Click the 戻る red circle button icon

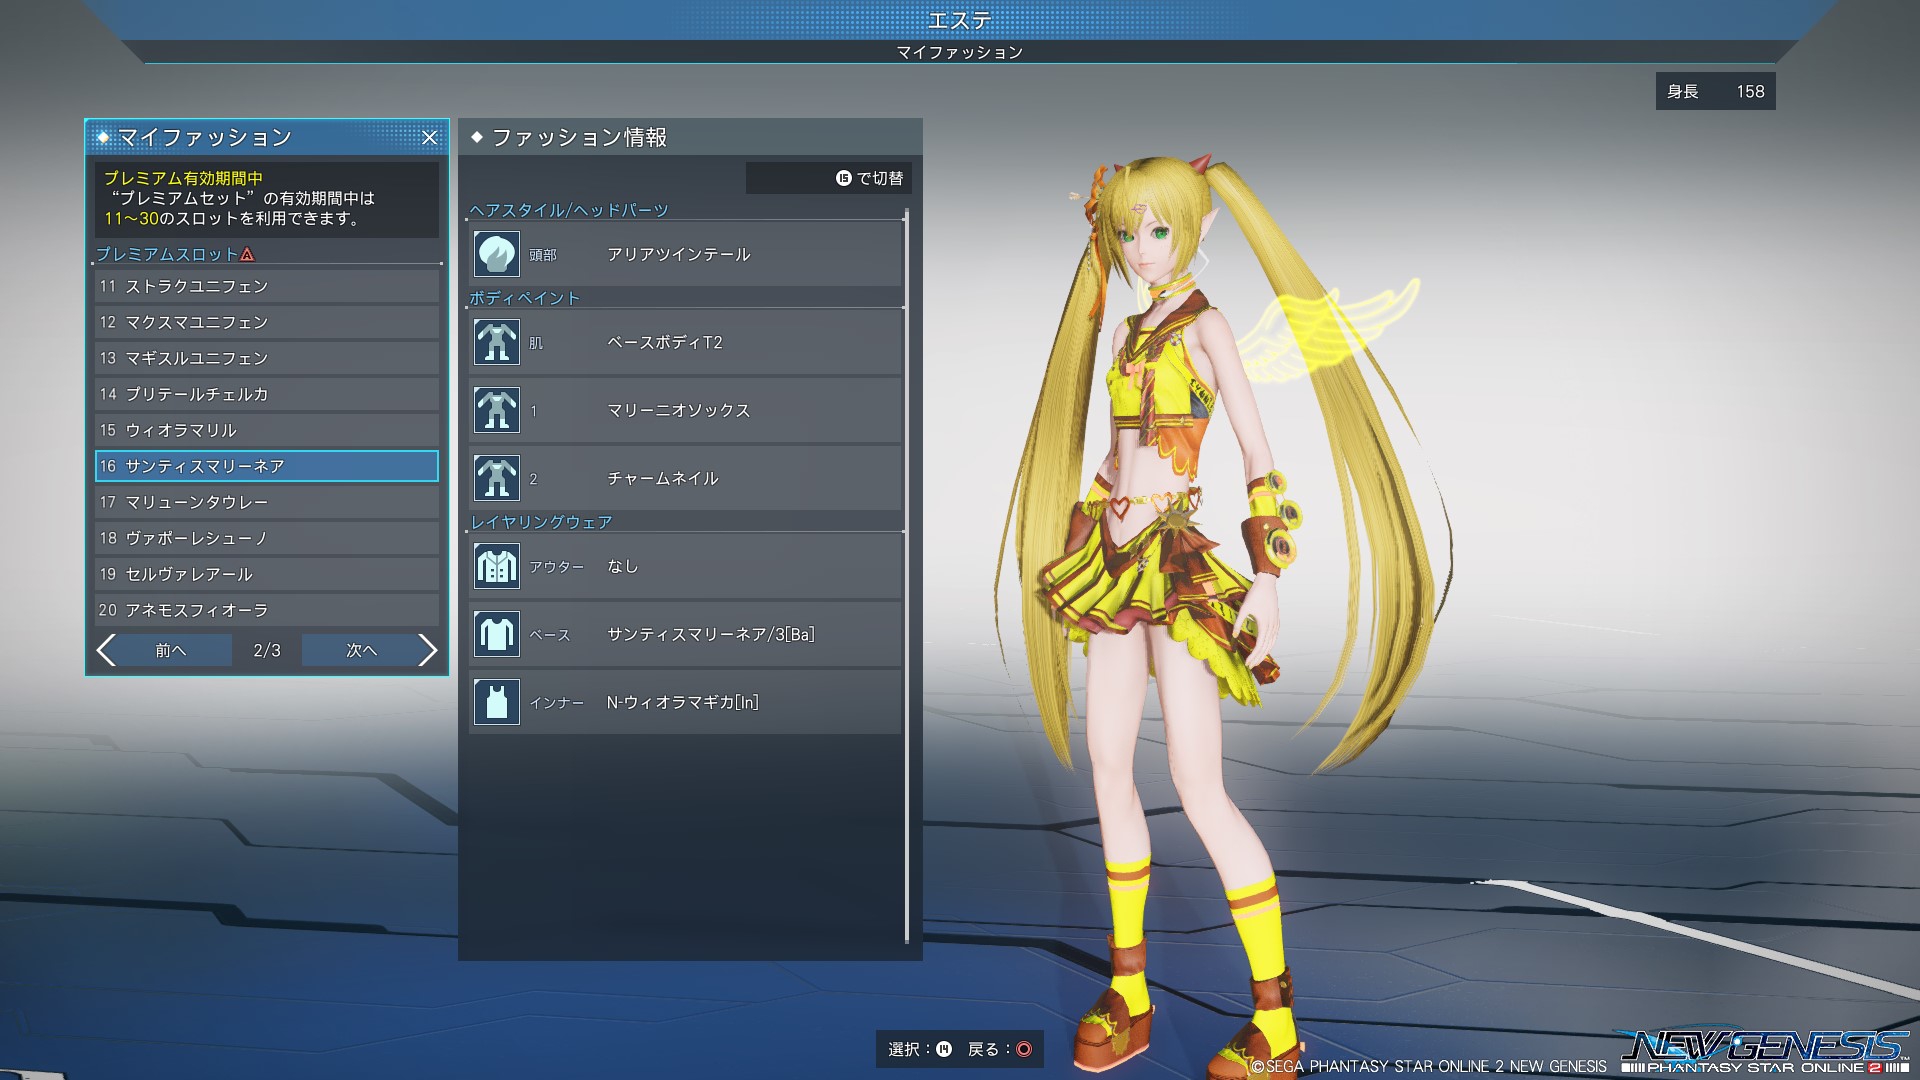pos(1024,1049)
